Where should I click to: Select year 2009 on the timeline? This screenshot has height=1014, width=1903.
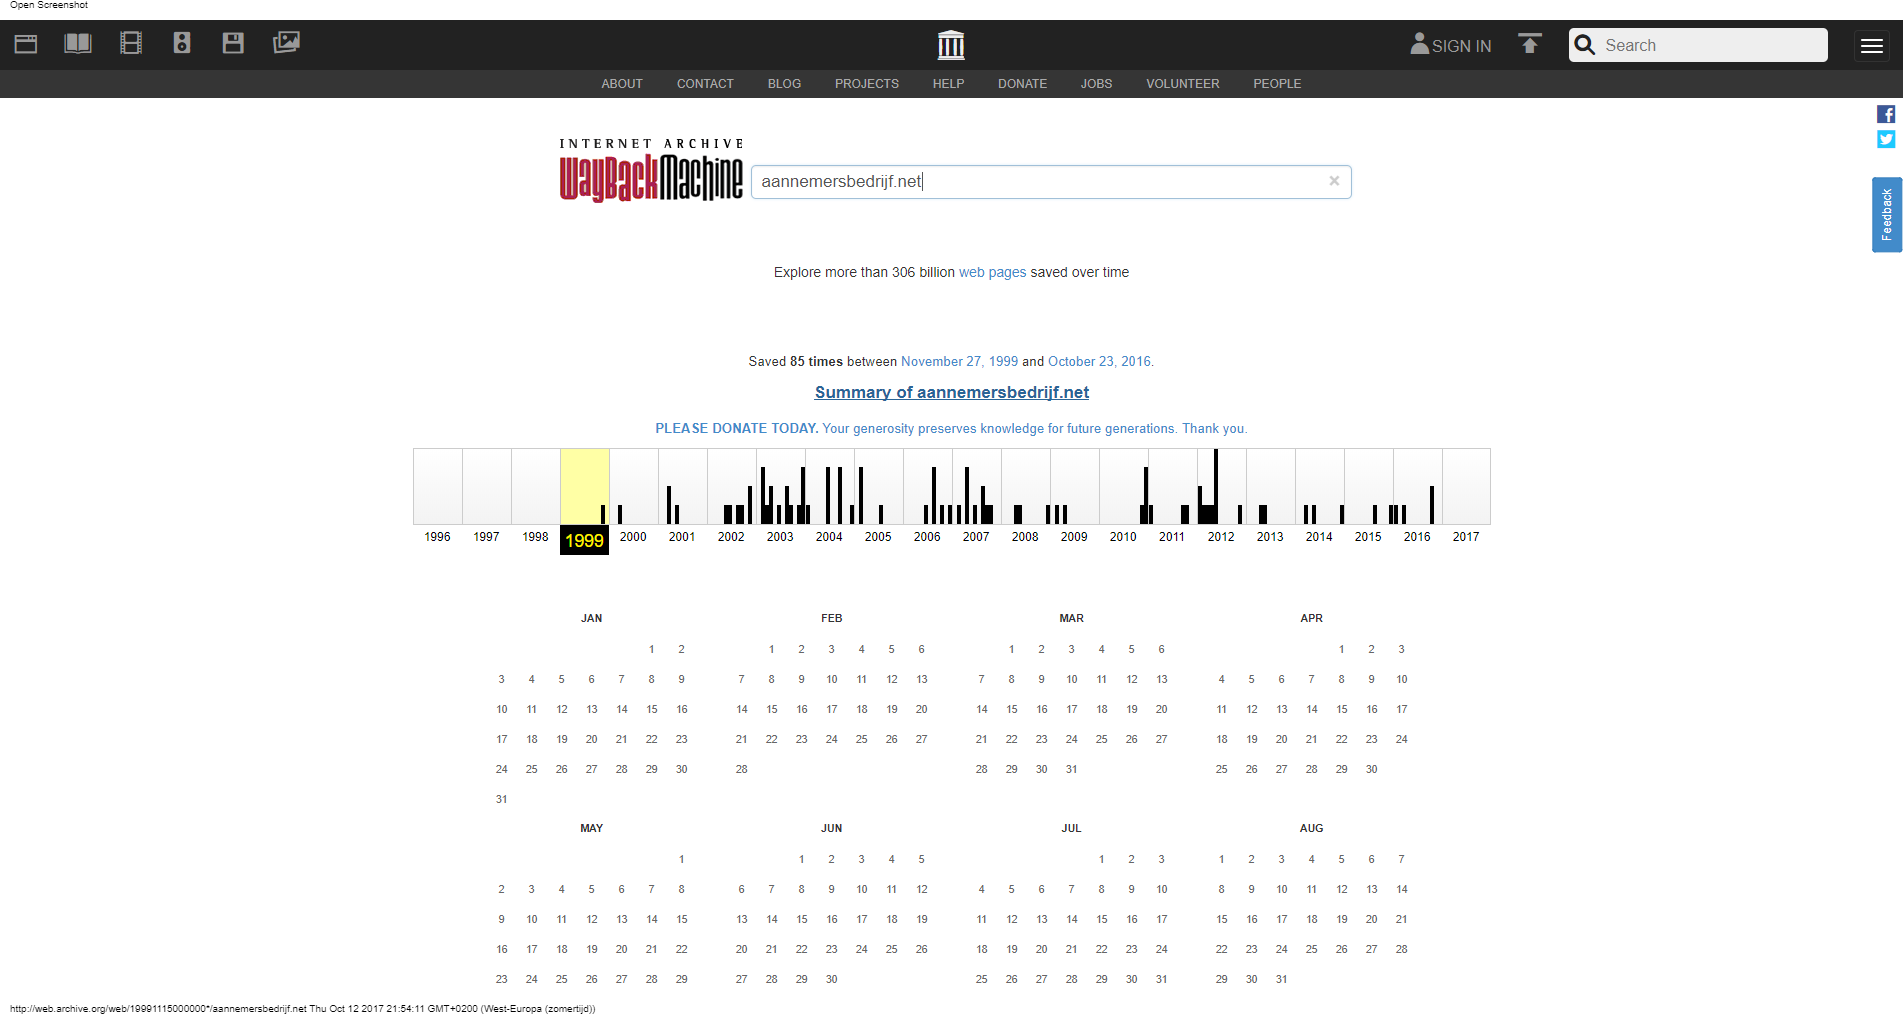tap(1074, 537)
